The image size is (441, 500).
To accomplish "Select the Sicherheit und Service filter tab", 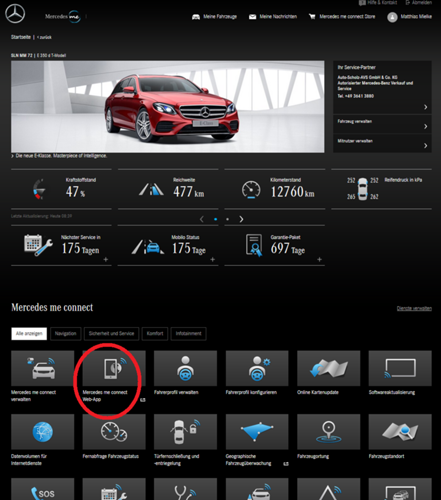I will point(111,334).
